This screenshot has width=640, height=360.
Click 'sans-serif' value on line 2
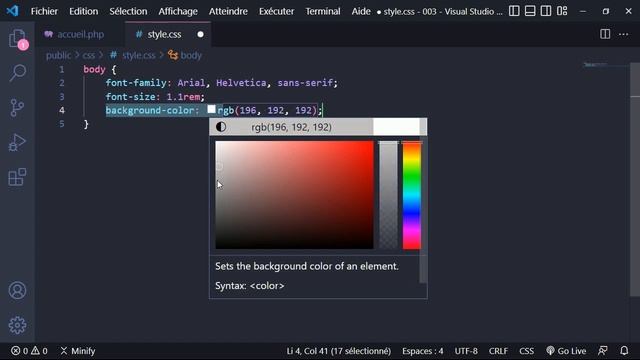pyautogui.click(x=305, y=83)
